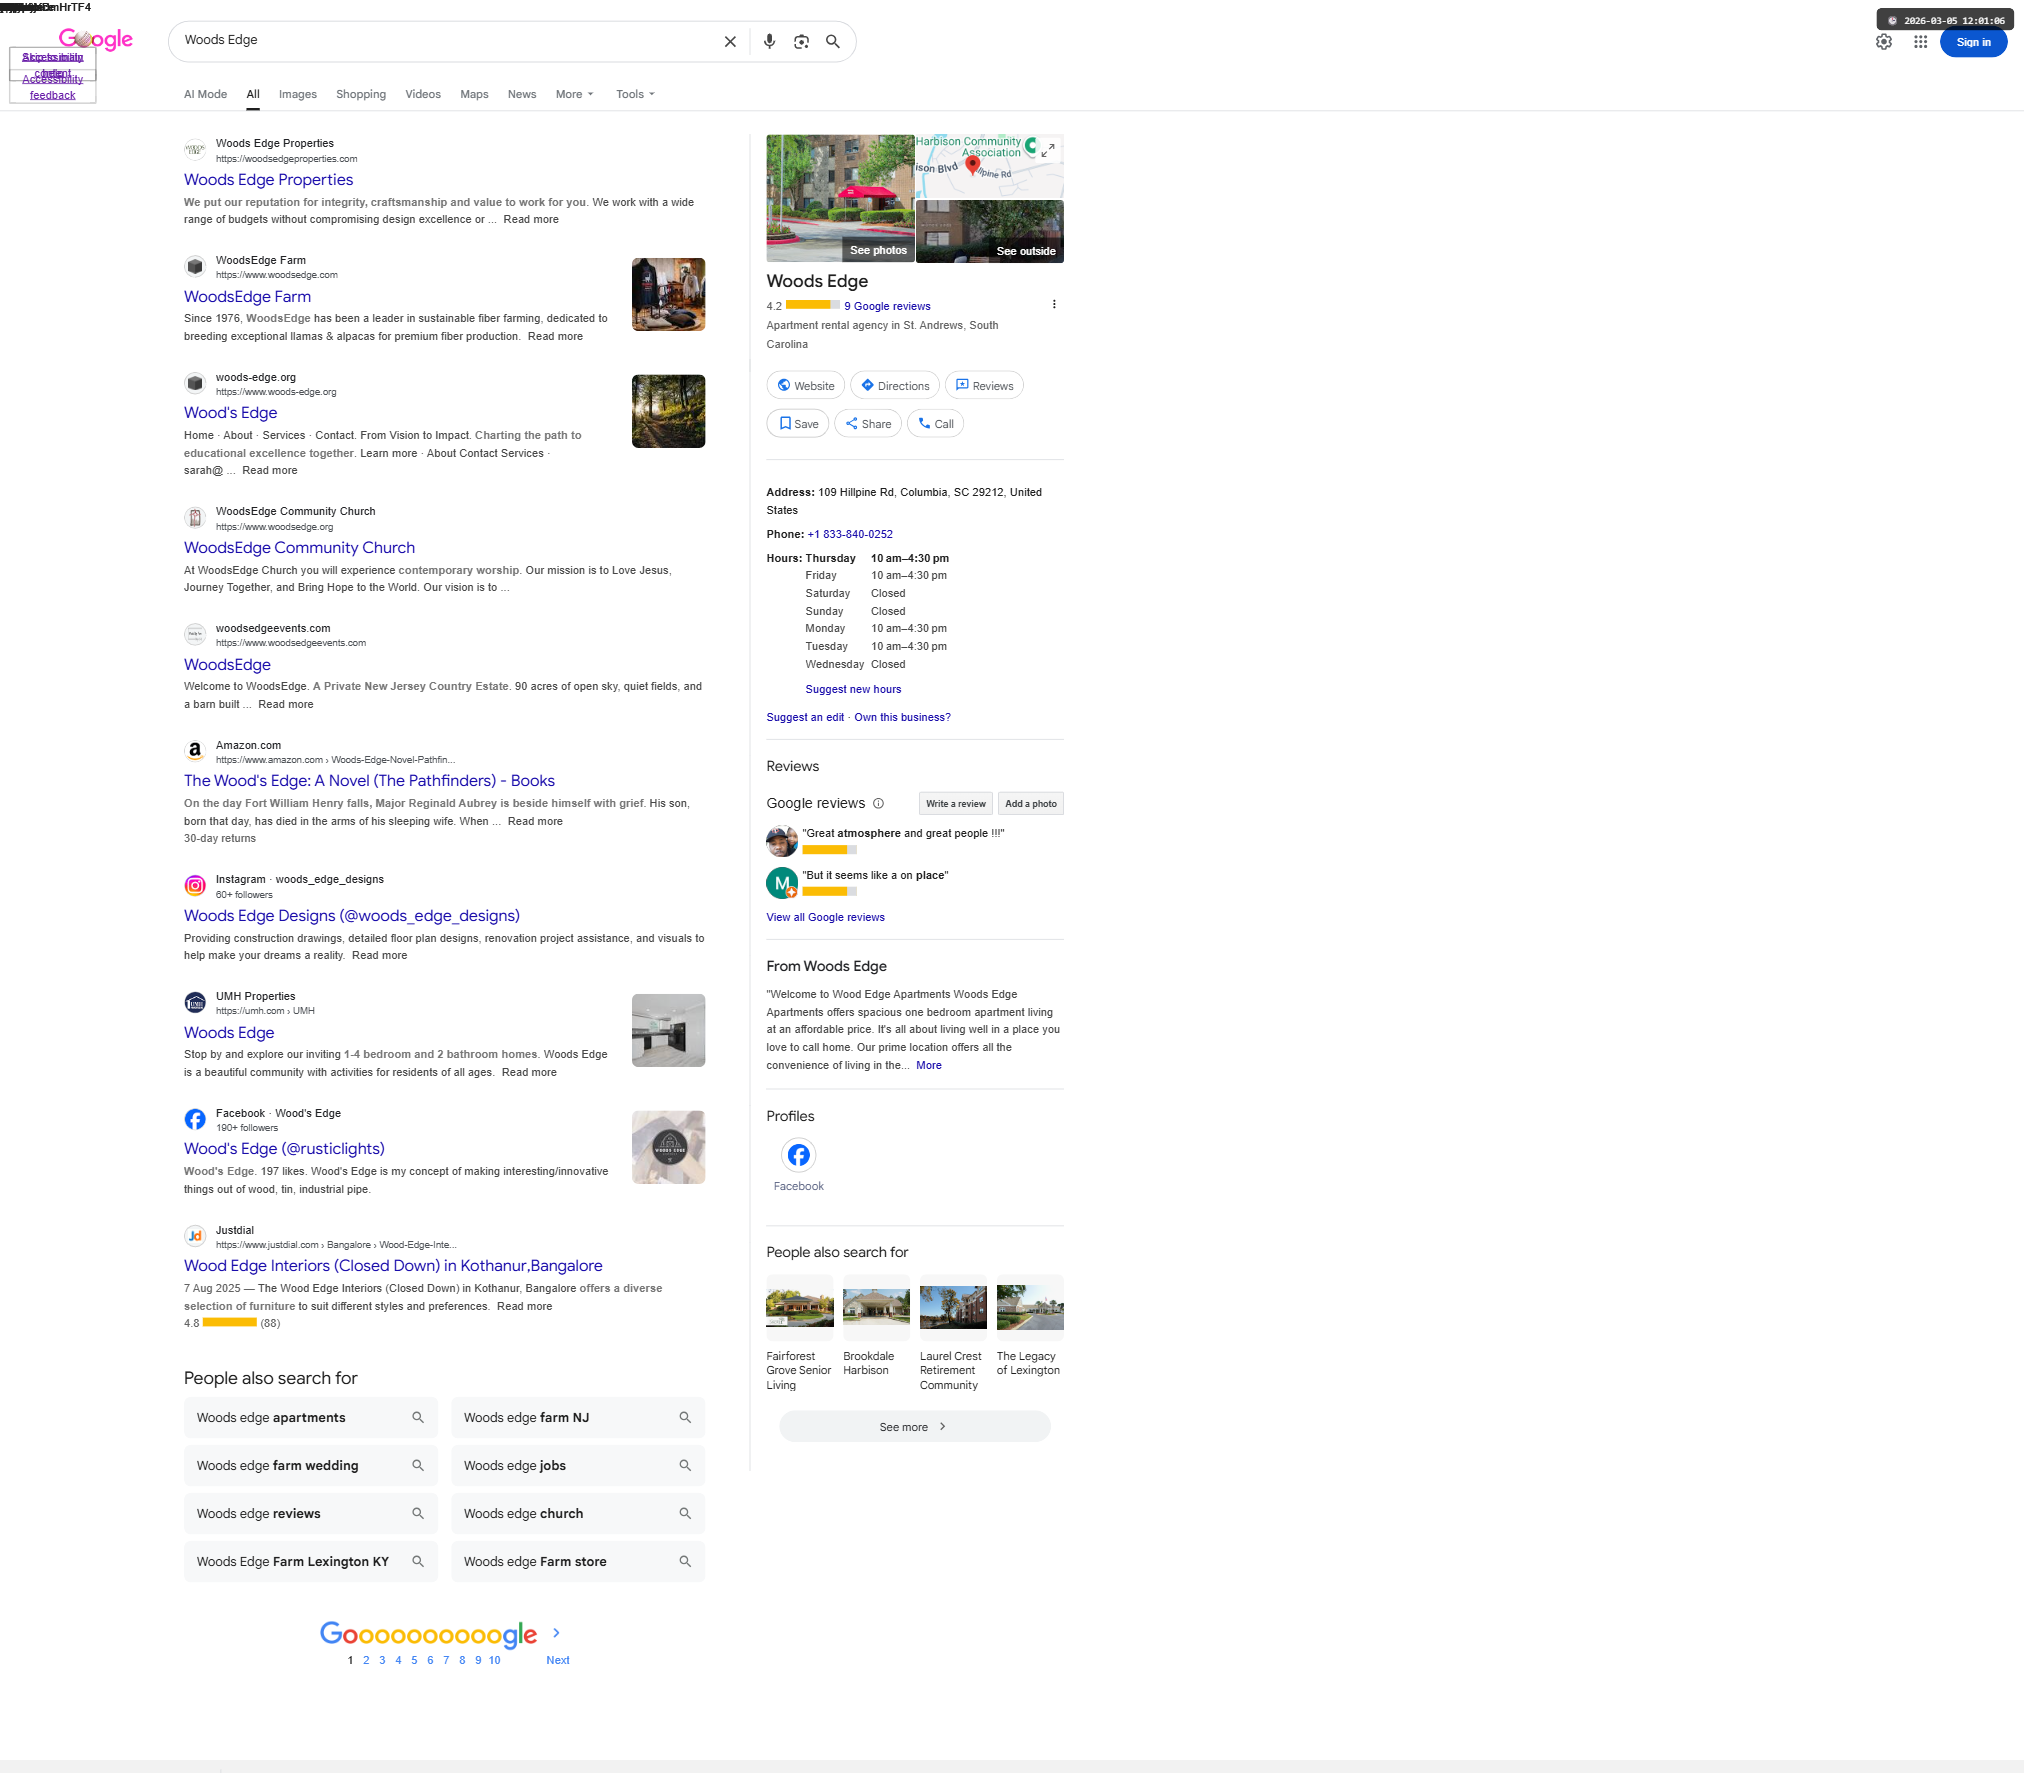Click the first reviewer's avatar photo
The height and width of the screenshot is (1773, 2036).
[782, 841]
